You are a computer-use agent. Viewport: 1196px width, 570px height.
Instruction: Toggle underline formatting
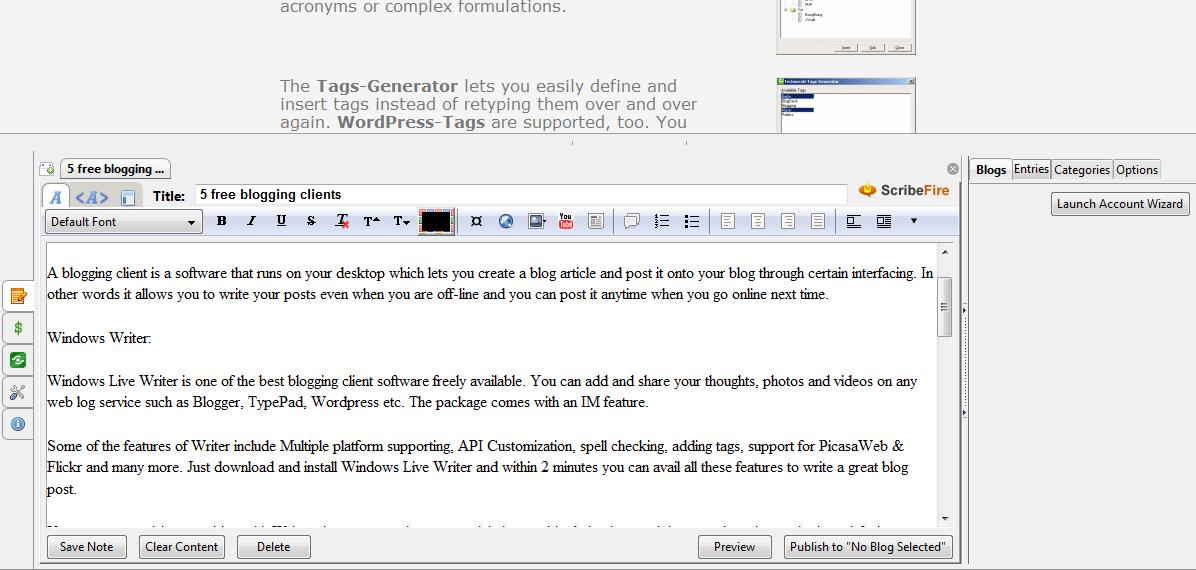(x=281, y=221)
